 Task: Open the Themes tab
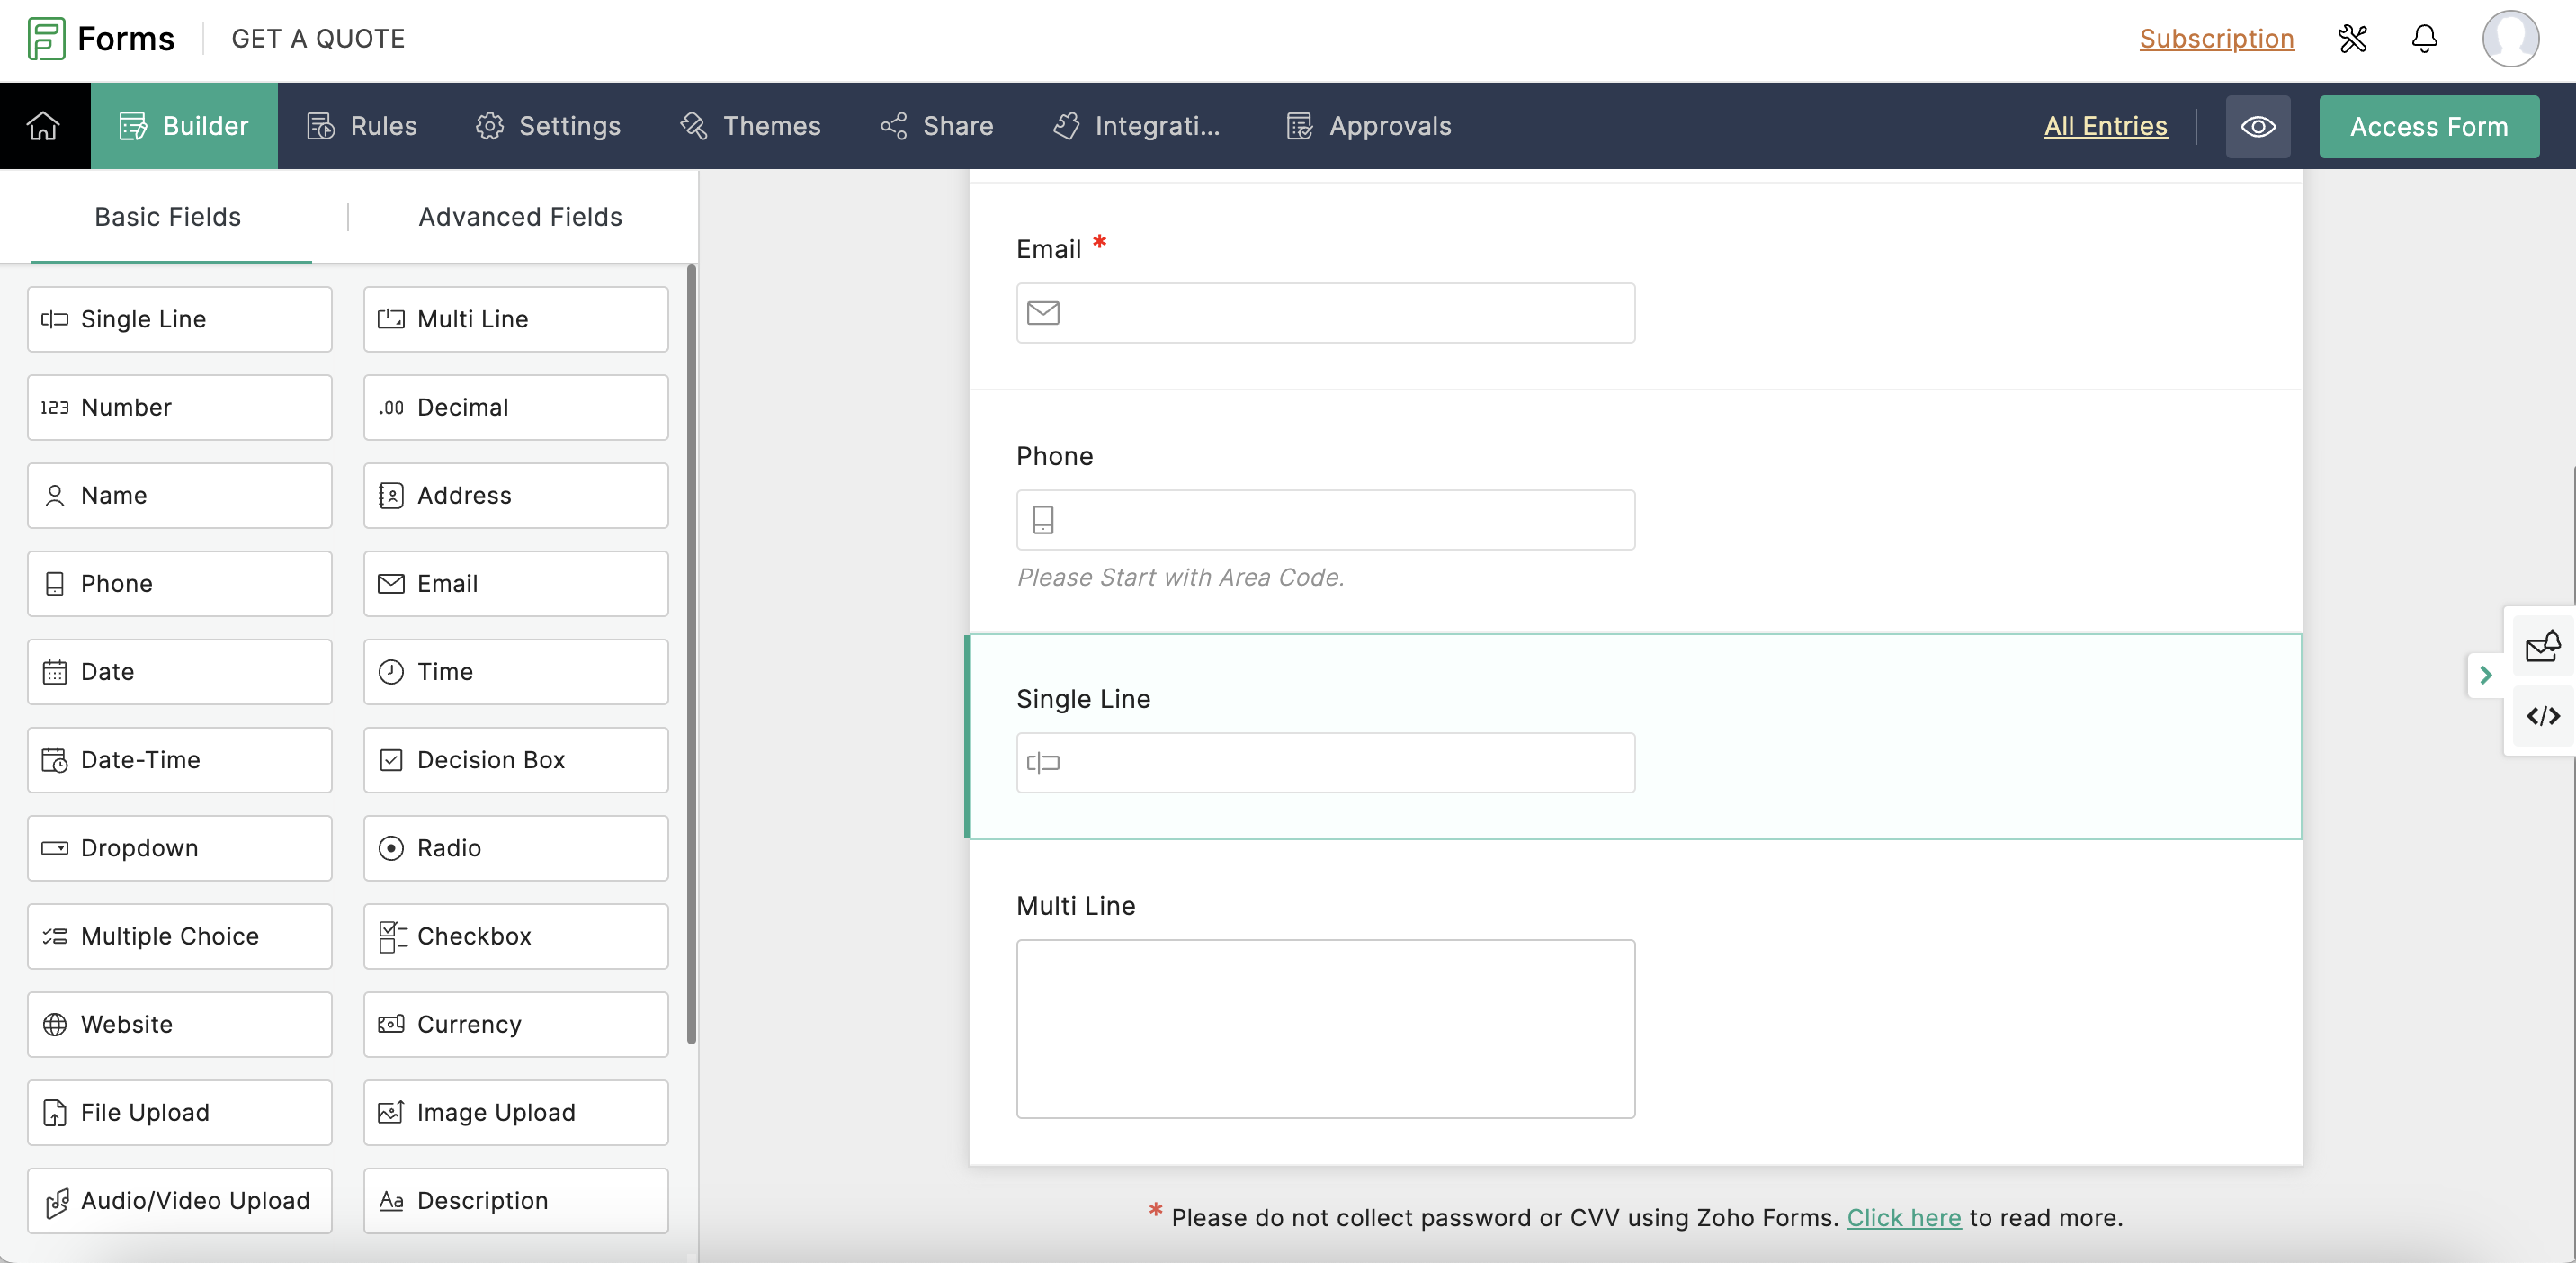(x=750, y=126)
